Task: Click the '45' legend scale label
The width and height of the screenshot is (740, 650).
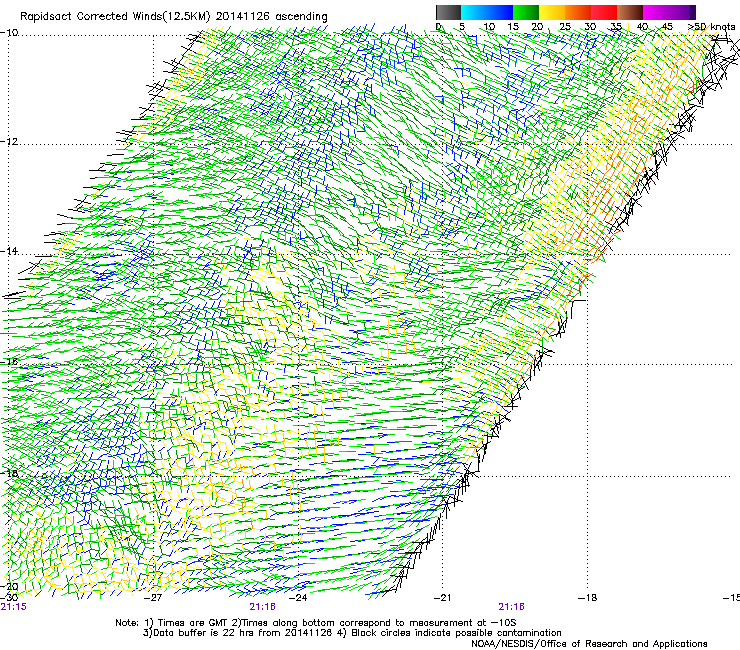Action: point(667,27)
